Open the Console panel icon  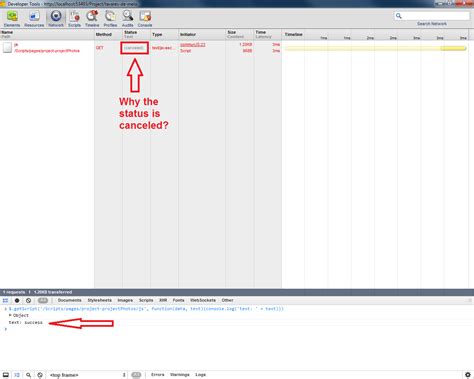click(x=145, y=19)
